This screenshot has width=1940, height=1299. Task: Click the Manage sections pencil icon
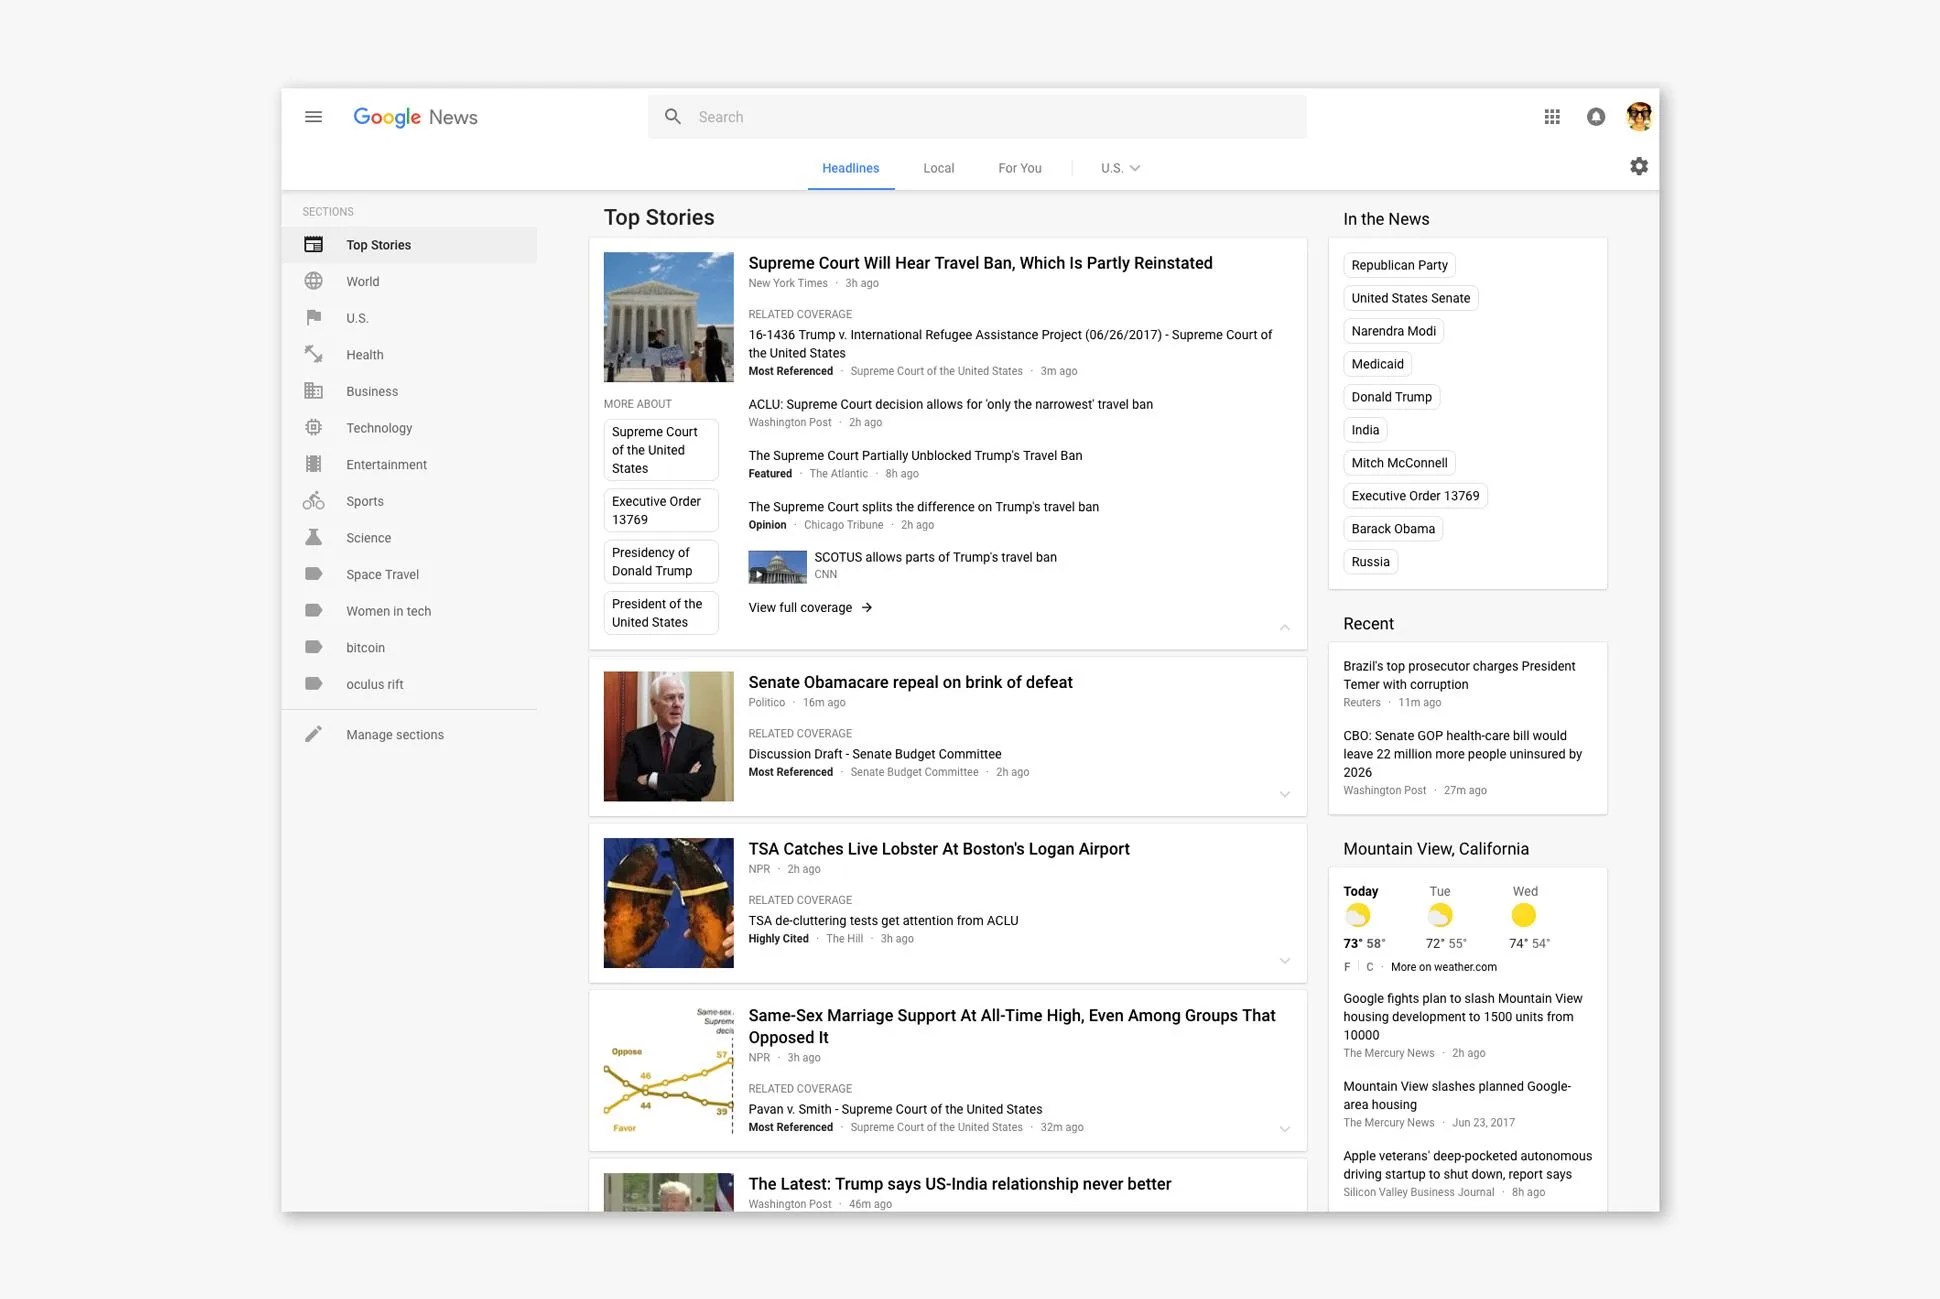pyautogui.click(x=313, y=733)
